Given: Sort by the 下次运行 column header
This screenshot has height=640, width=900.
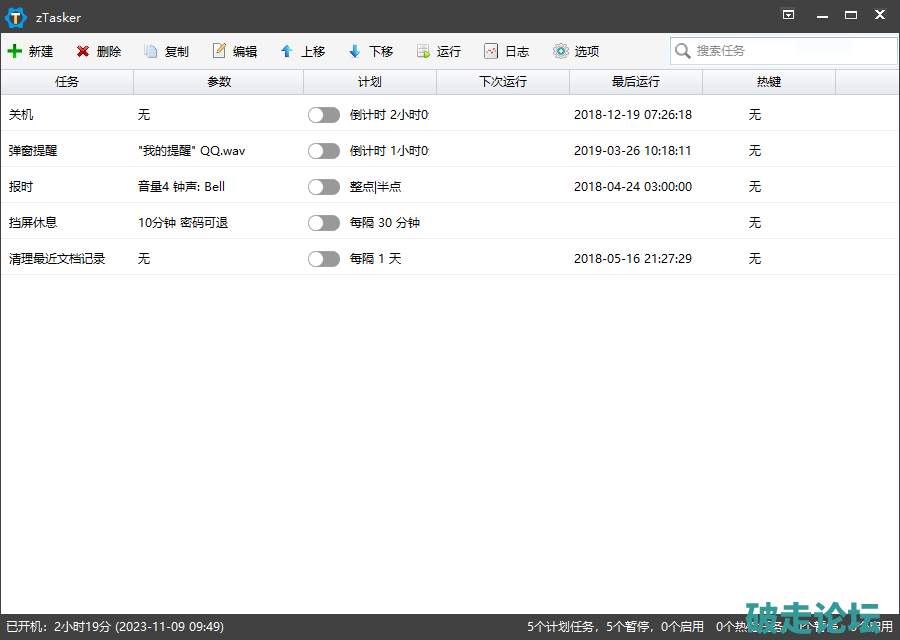Looking at the screenshot, I should tap(503, 82).
